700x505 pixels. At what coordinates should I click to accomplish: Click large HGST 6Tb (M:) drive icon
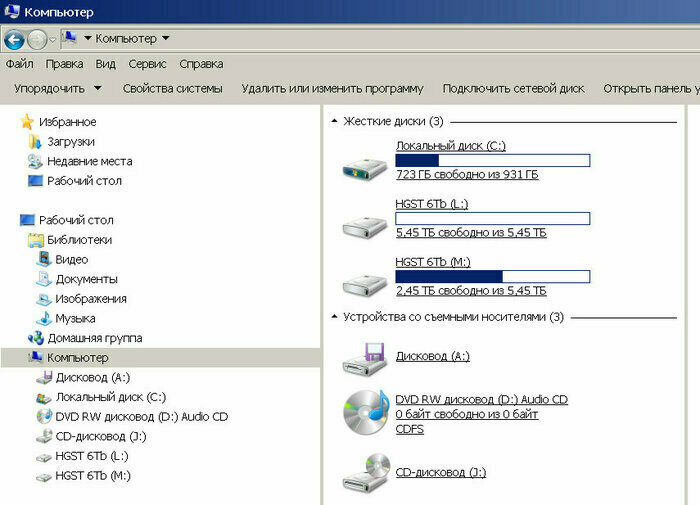365,284
